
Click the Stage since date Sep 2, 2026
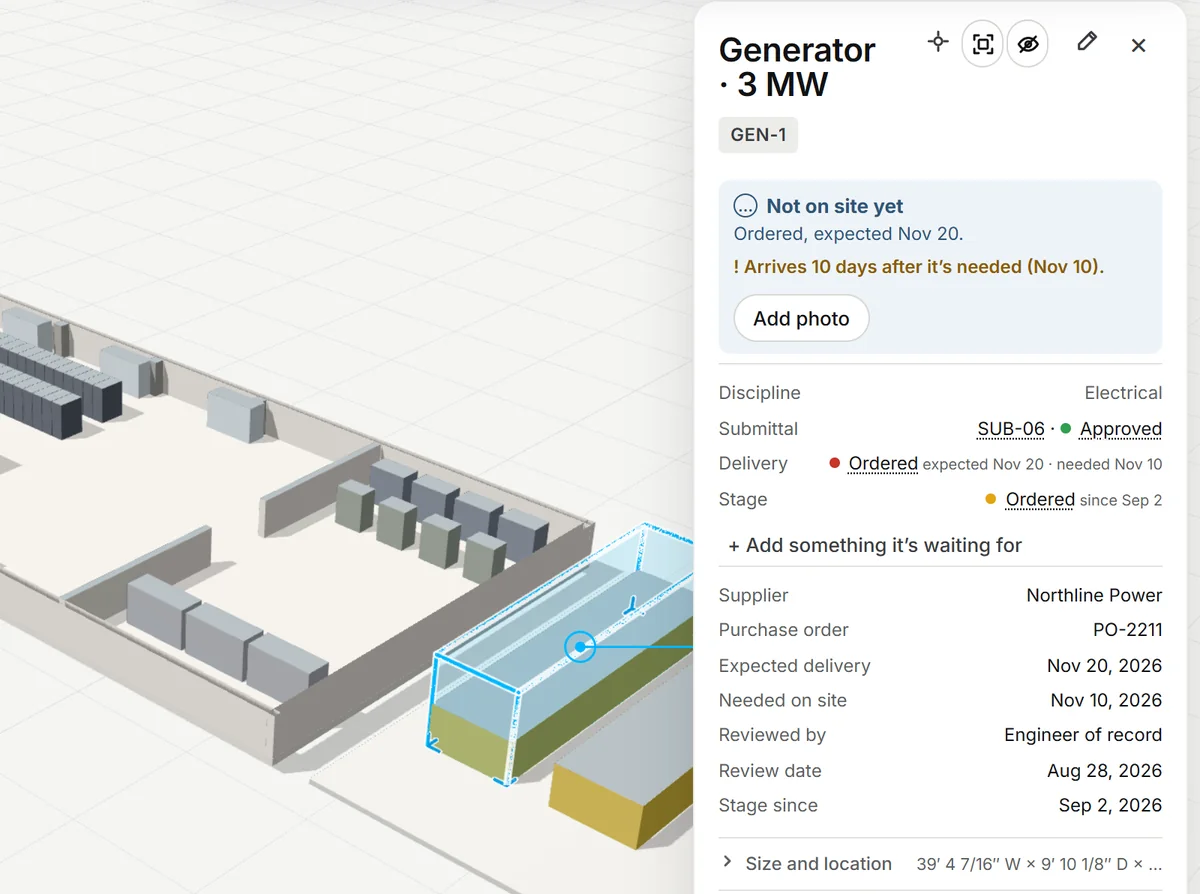[x=1110, y=805]
